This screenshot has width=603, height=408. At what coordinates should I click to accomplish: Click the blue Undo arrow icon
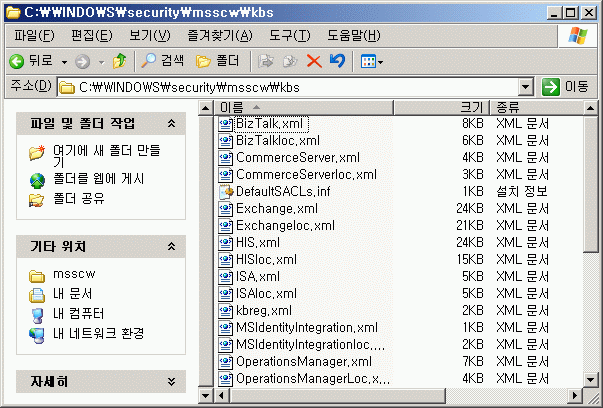click(337, 61)
